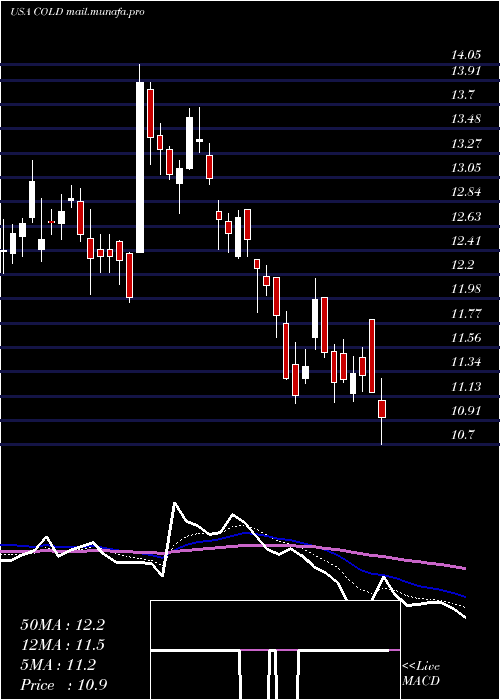
Task: Select the 11.13 price axis label
Action: pyautogui.click(x=466, y=387)
